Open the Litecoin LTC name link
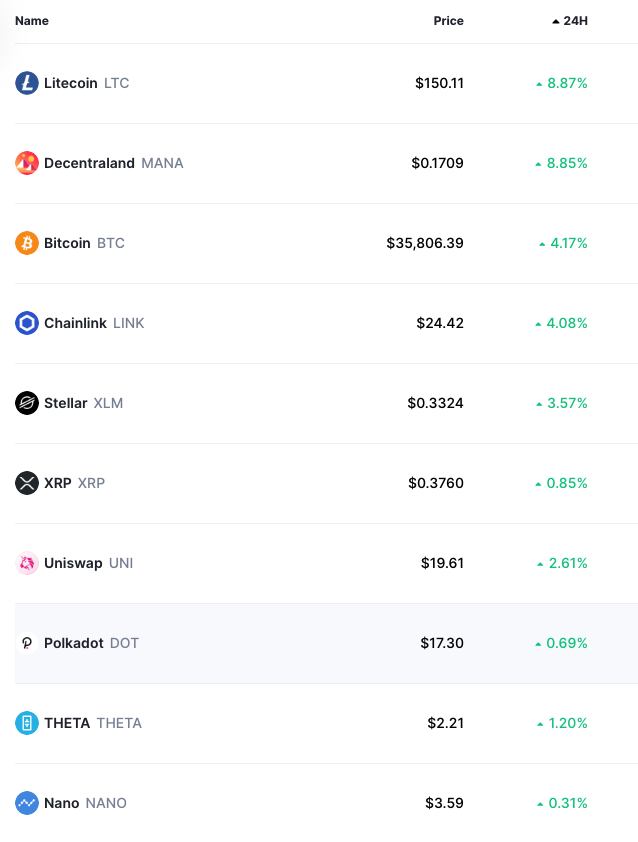 point(86,83)
